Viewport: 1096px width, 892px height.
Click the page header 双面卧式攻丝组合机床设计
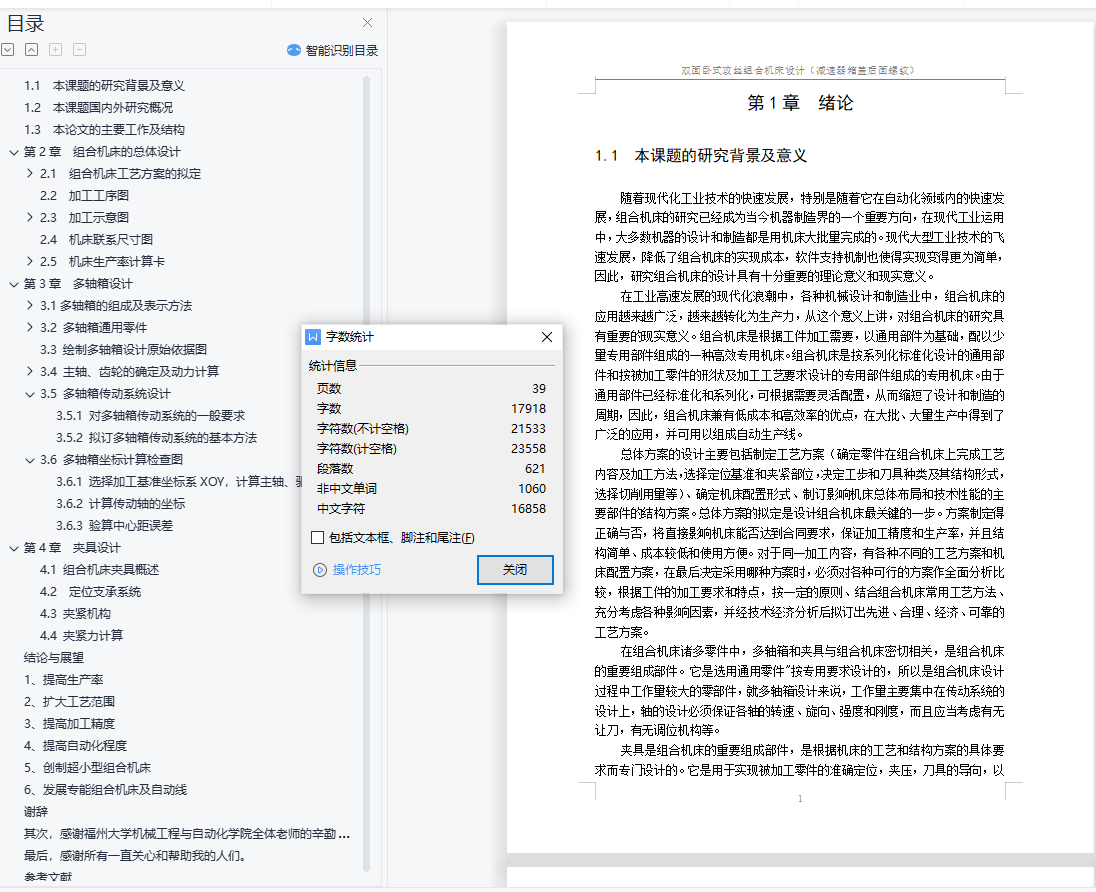(798, 70)
